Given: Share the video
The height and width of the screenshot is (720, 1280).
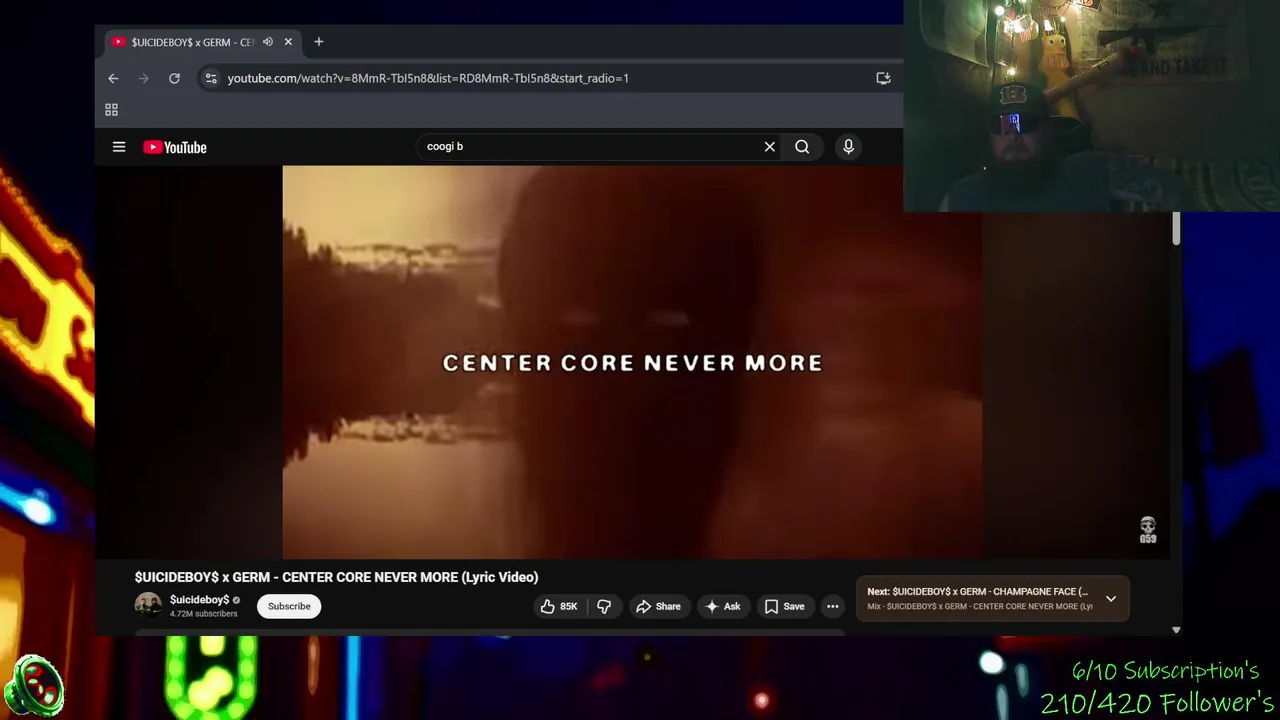Looking at the screenshot, I should [x=658, y=606].
